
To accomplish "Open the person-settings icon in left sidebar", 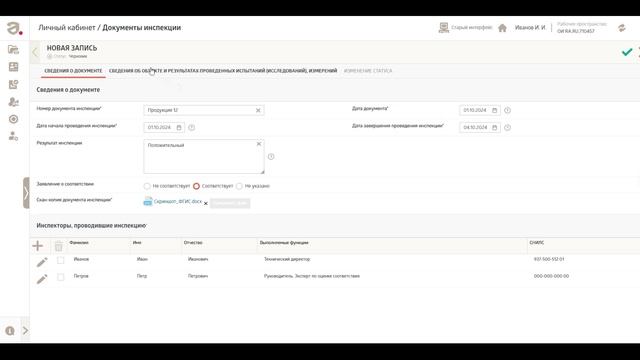I will pos(13,136).
